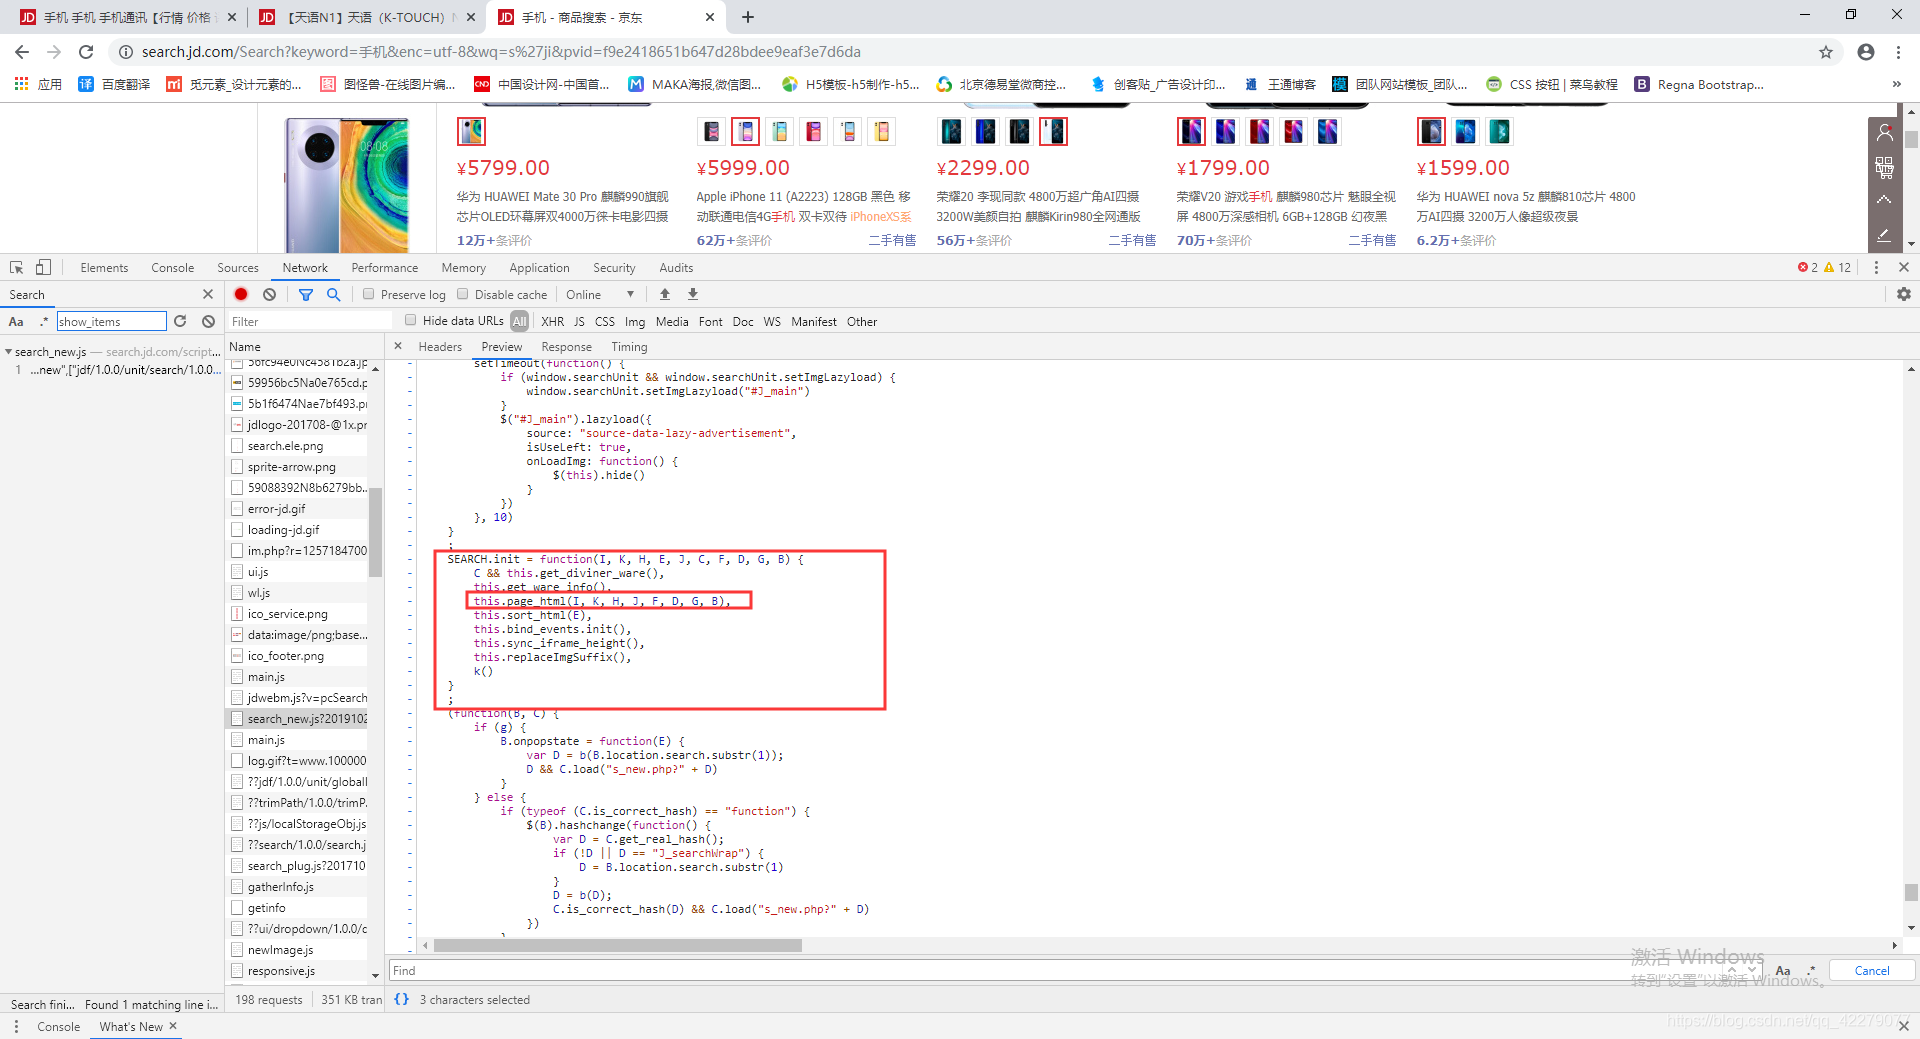This screenshot has width=1920, height=1039.
Task: Switch to the Application panel
Action: 539,268
